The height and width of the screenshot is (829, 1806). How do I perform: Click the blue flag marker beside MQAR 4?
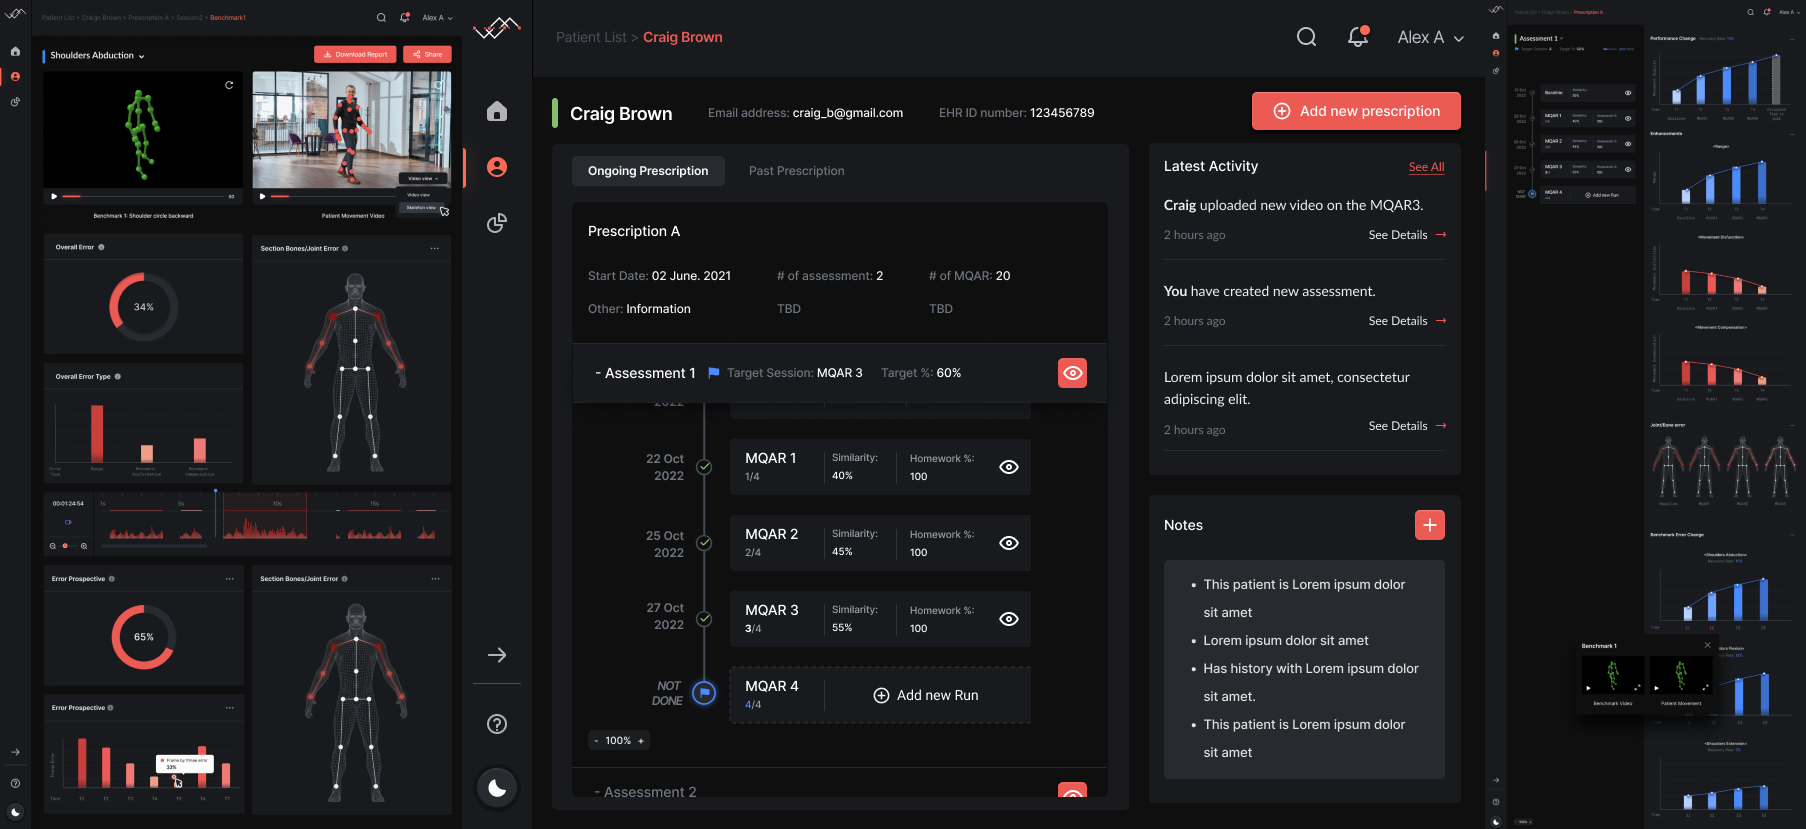[x=704, y=693]
